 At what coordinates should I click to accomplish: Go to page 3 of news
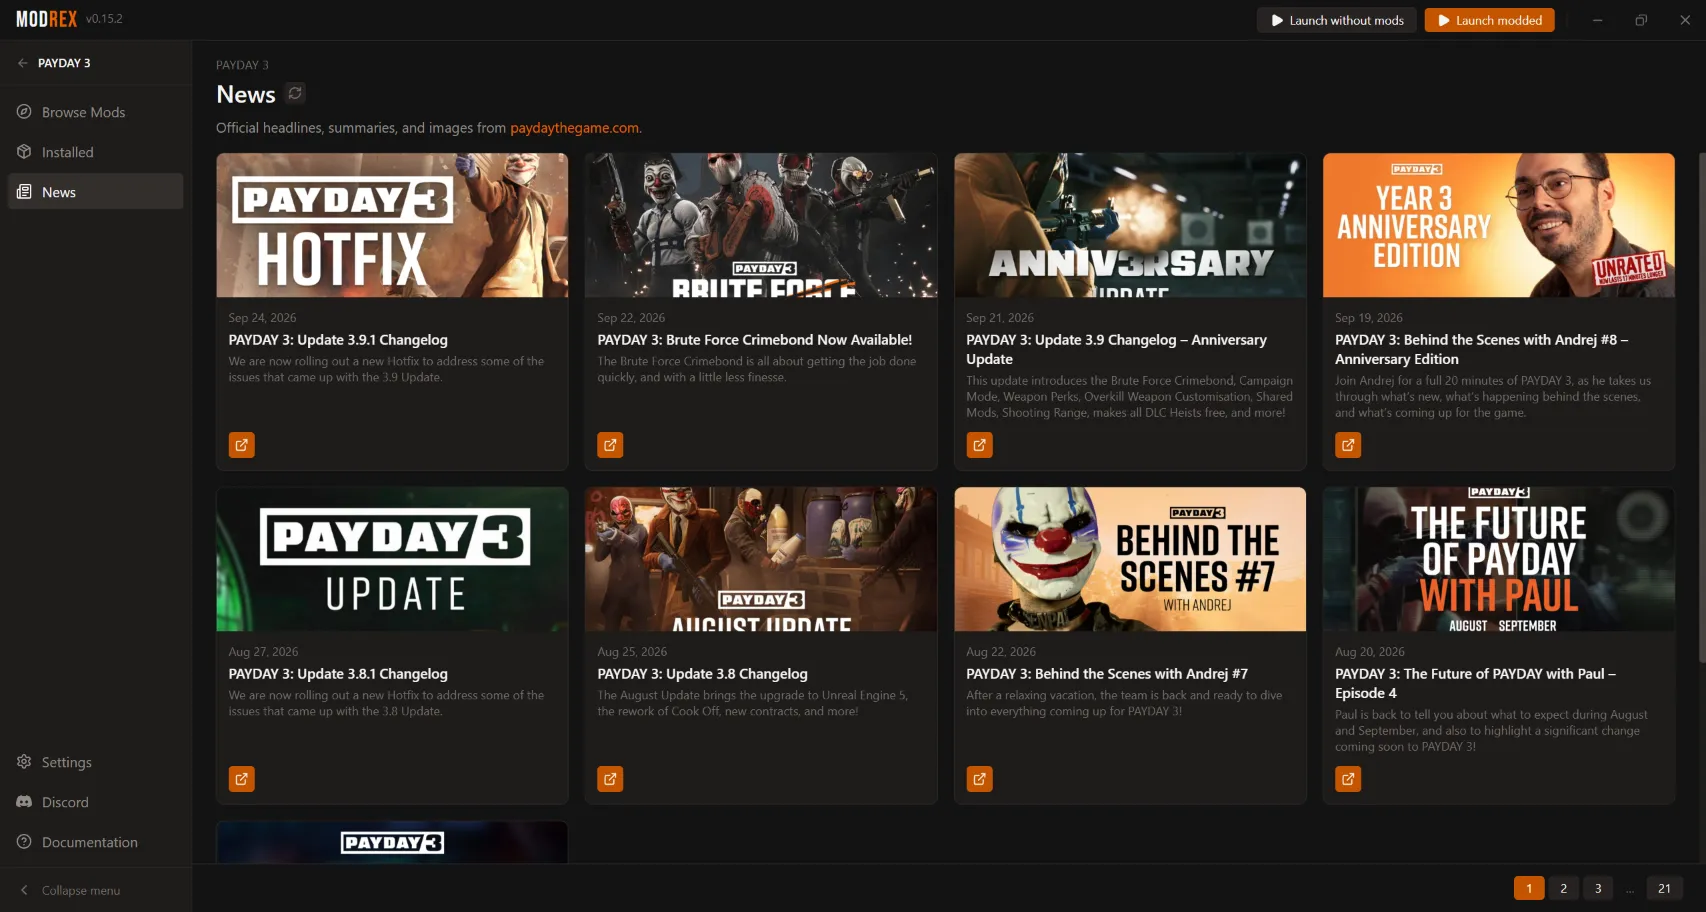[1598, 888]
